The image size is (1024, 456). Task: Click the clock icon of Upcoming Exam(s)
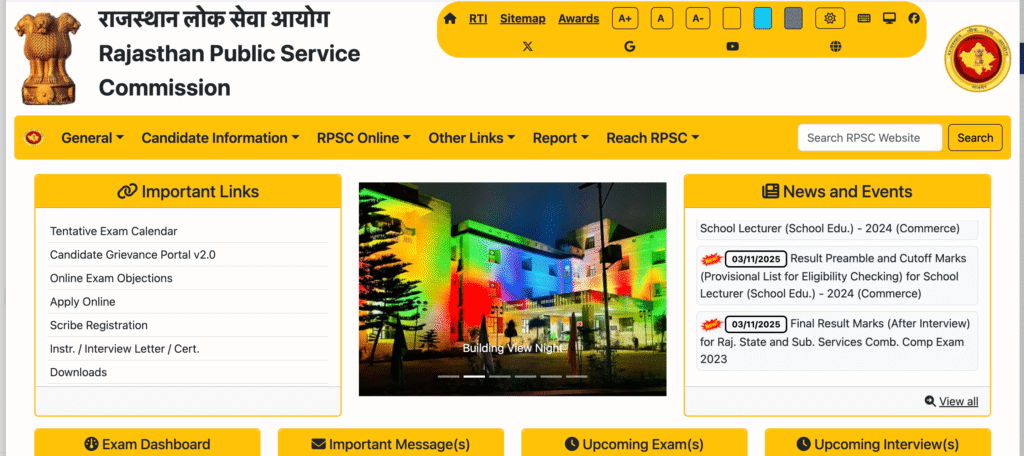[571, 444]
